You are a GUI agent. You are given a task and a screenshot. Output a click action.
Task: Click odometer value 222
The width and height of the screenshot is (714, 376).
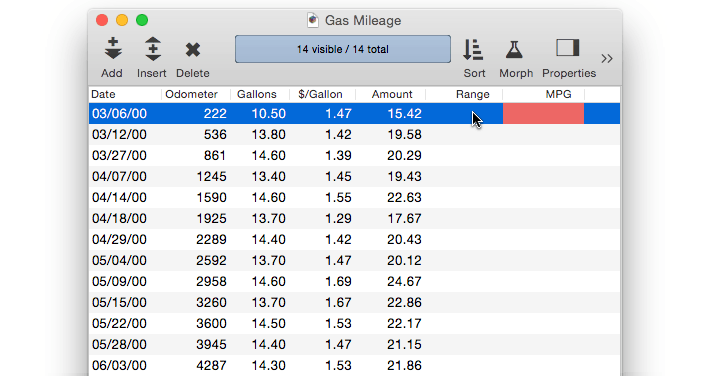coord(215,113)
